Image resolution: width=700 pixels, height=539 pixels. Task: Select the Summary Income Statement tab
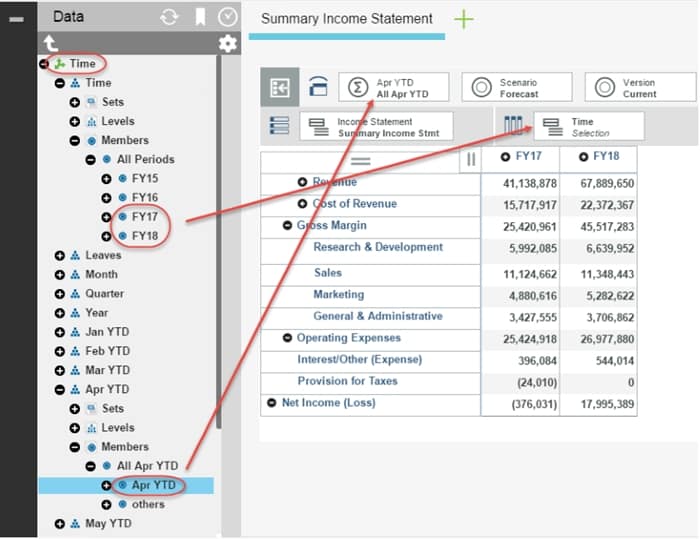[346, 19]
